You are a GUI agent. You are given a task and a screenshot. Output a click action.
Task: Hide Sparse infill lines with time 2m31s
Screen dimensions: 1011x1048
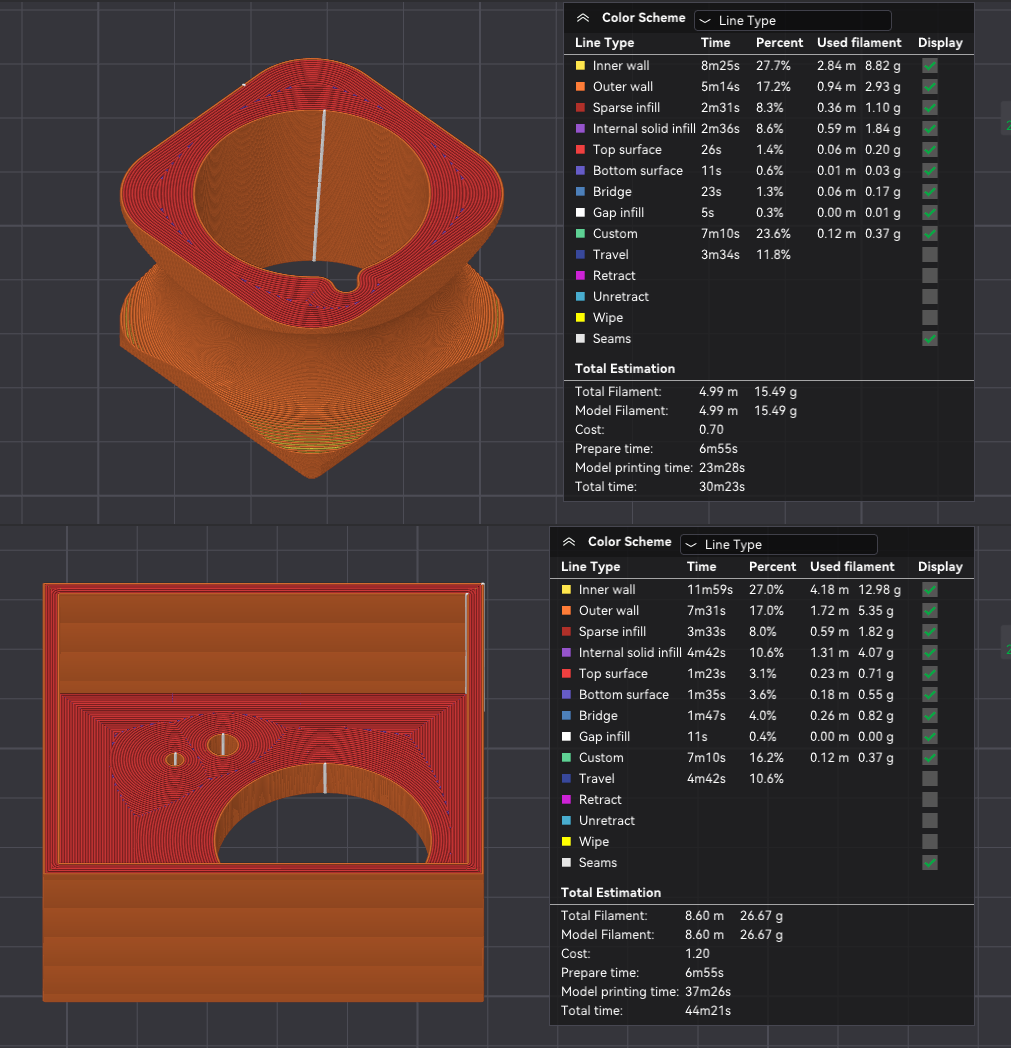929,108
